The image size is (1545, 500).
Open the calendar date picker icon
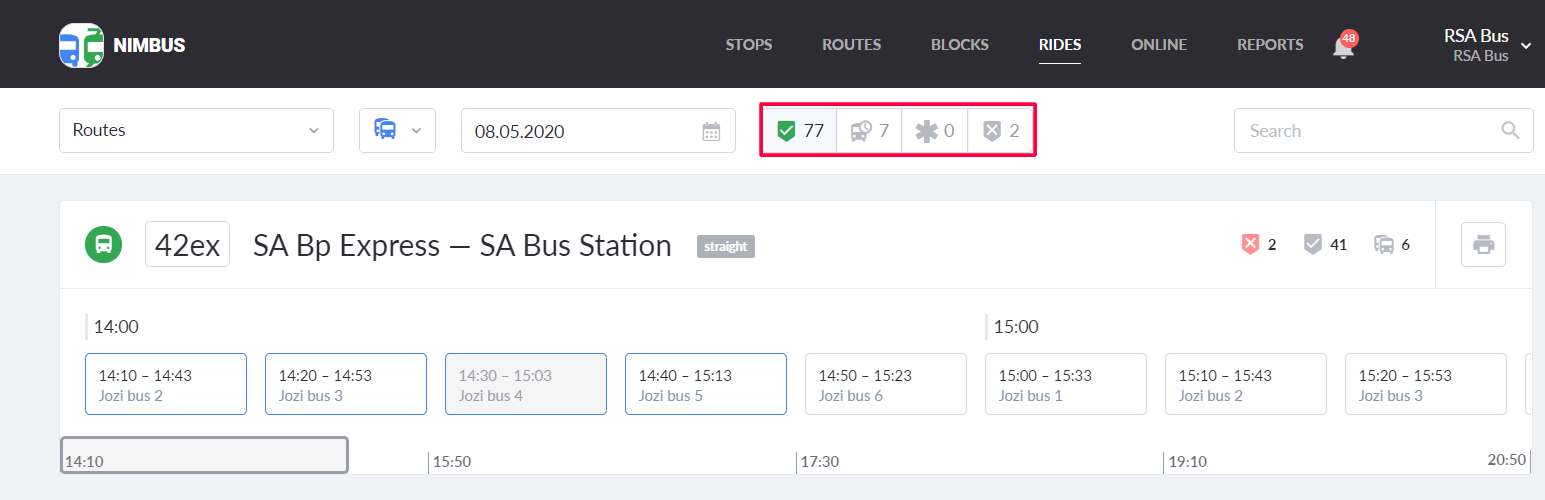pyautogui.click(x=711, y=131)
